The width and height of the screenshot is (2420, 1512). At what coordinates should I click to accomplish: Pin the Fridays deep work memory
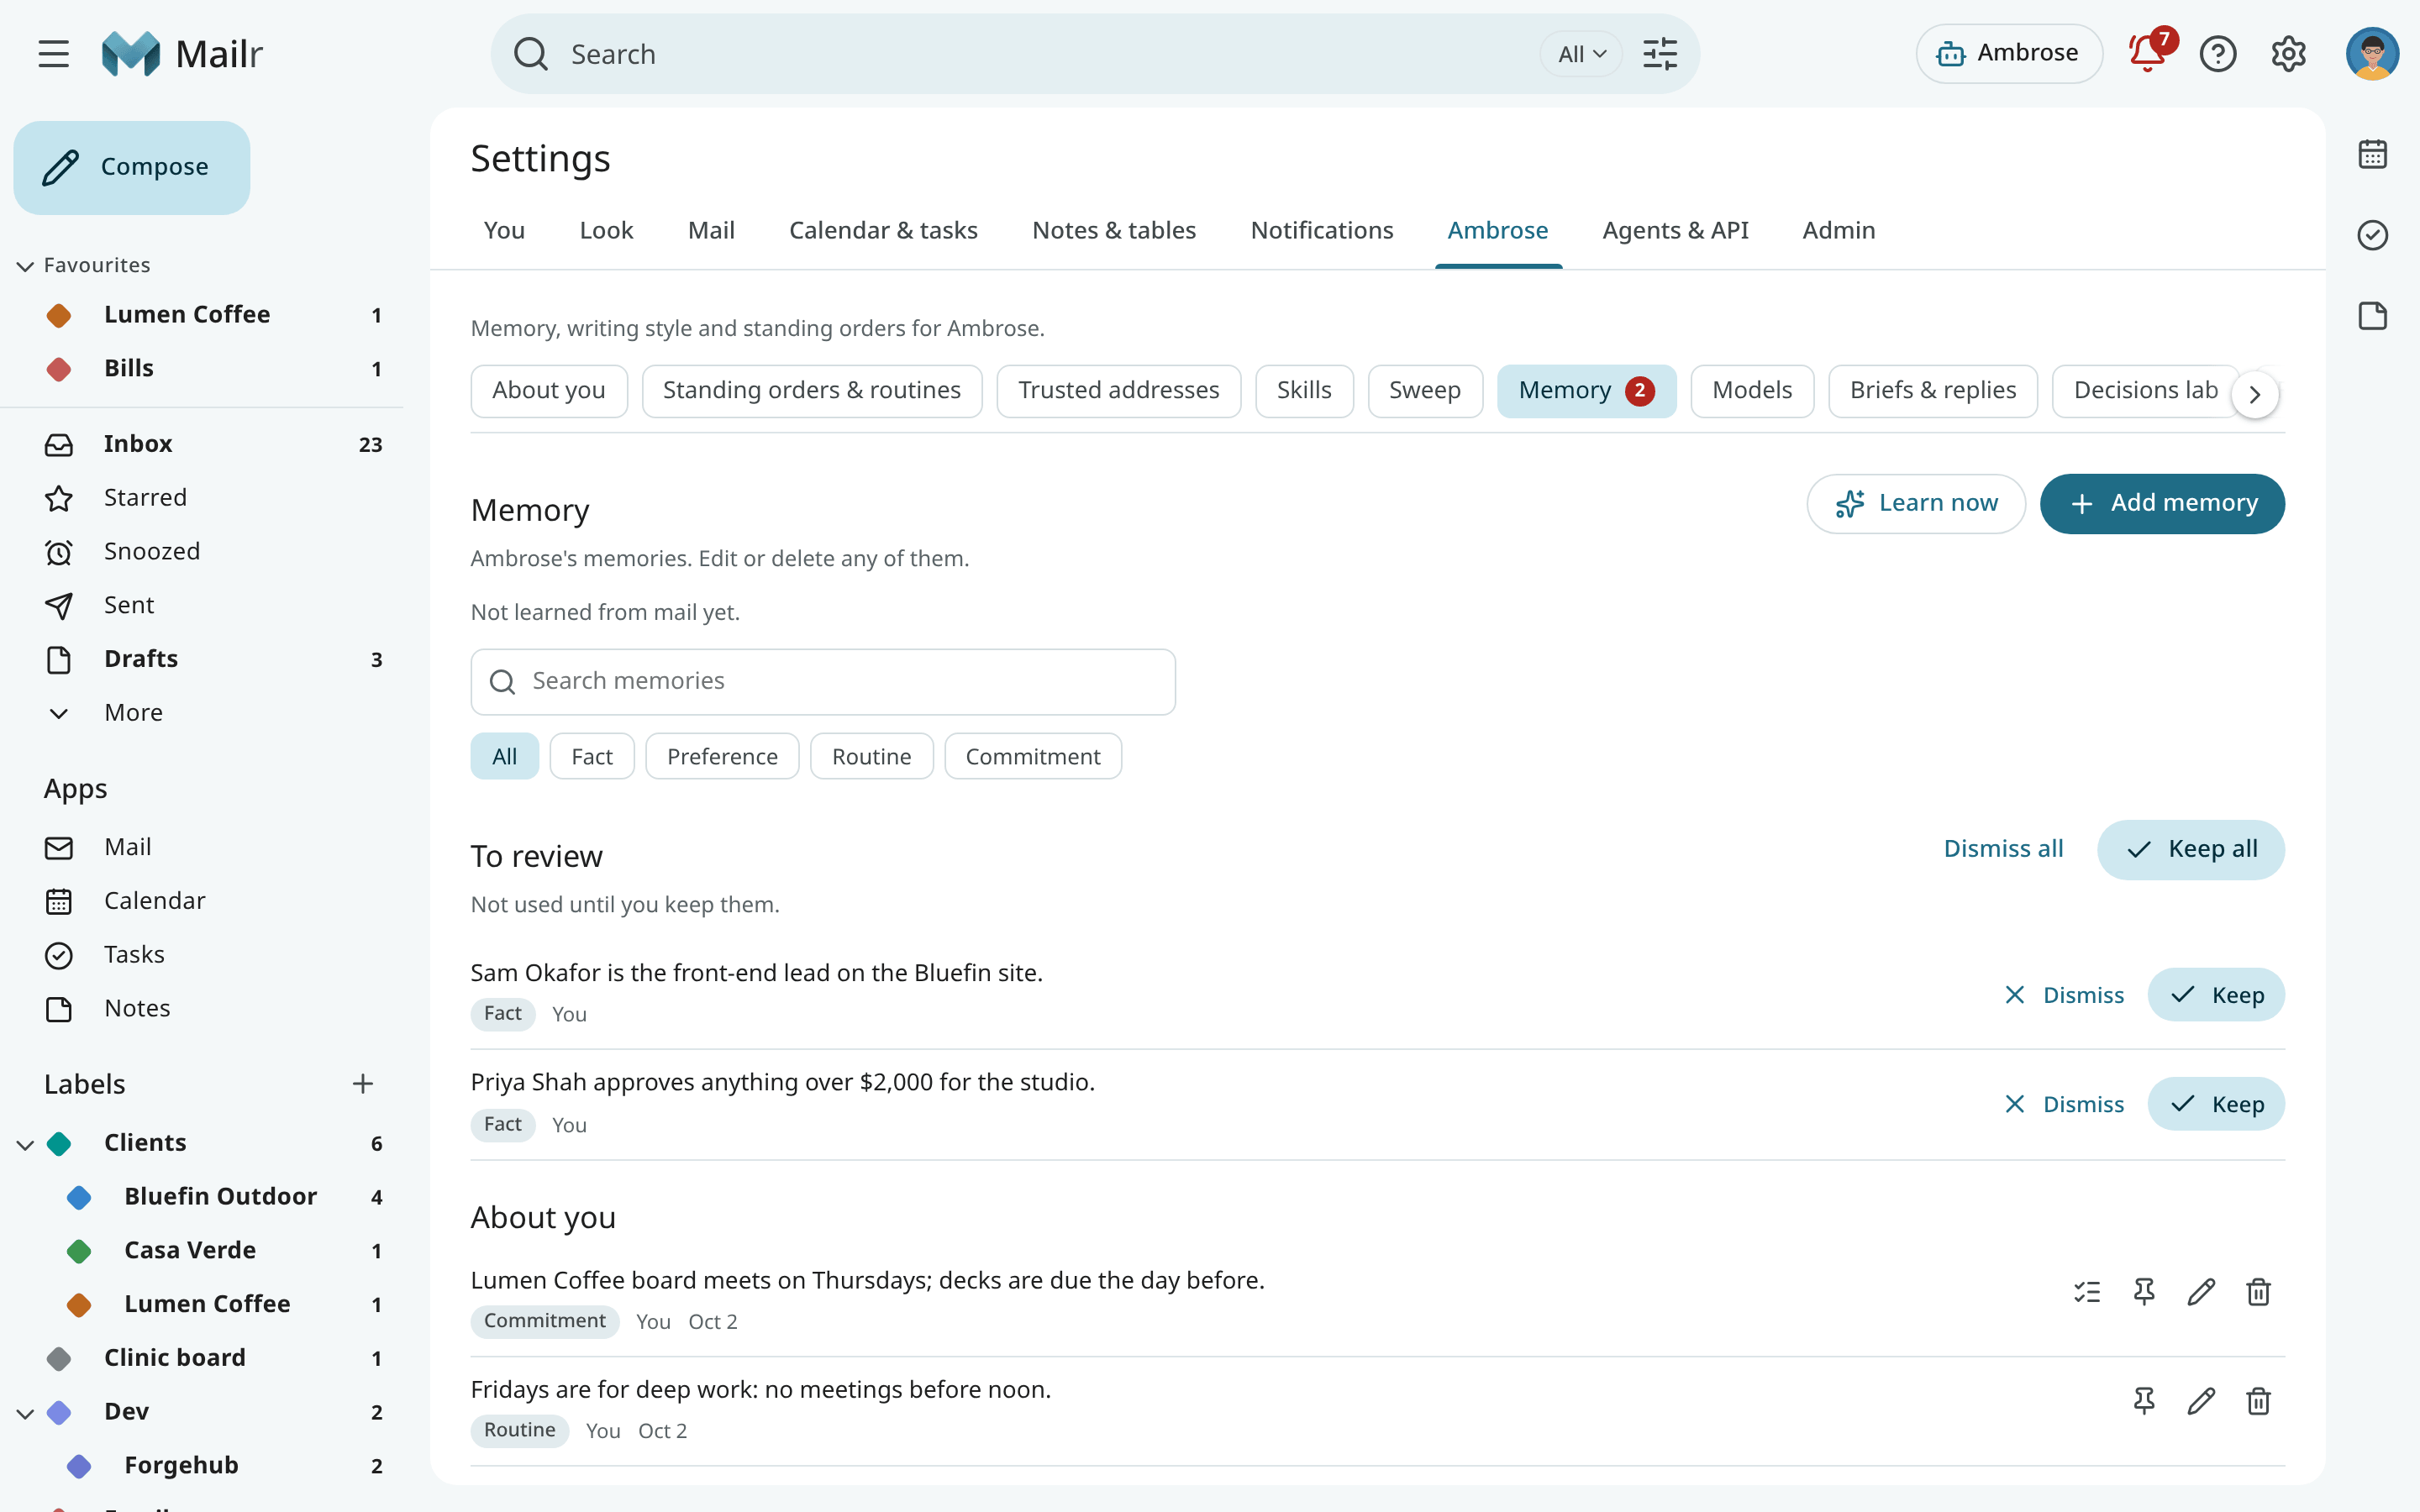(x=2144, y=1401)
